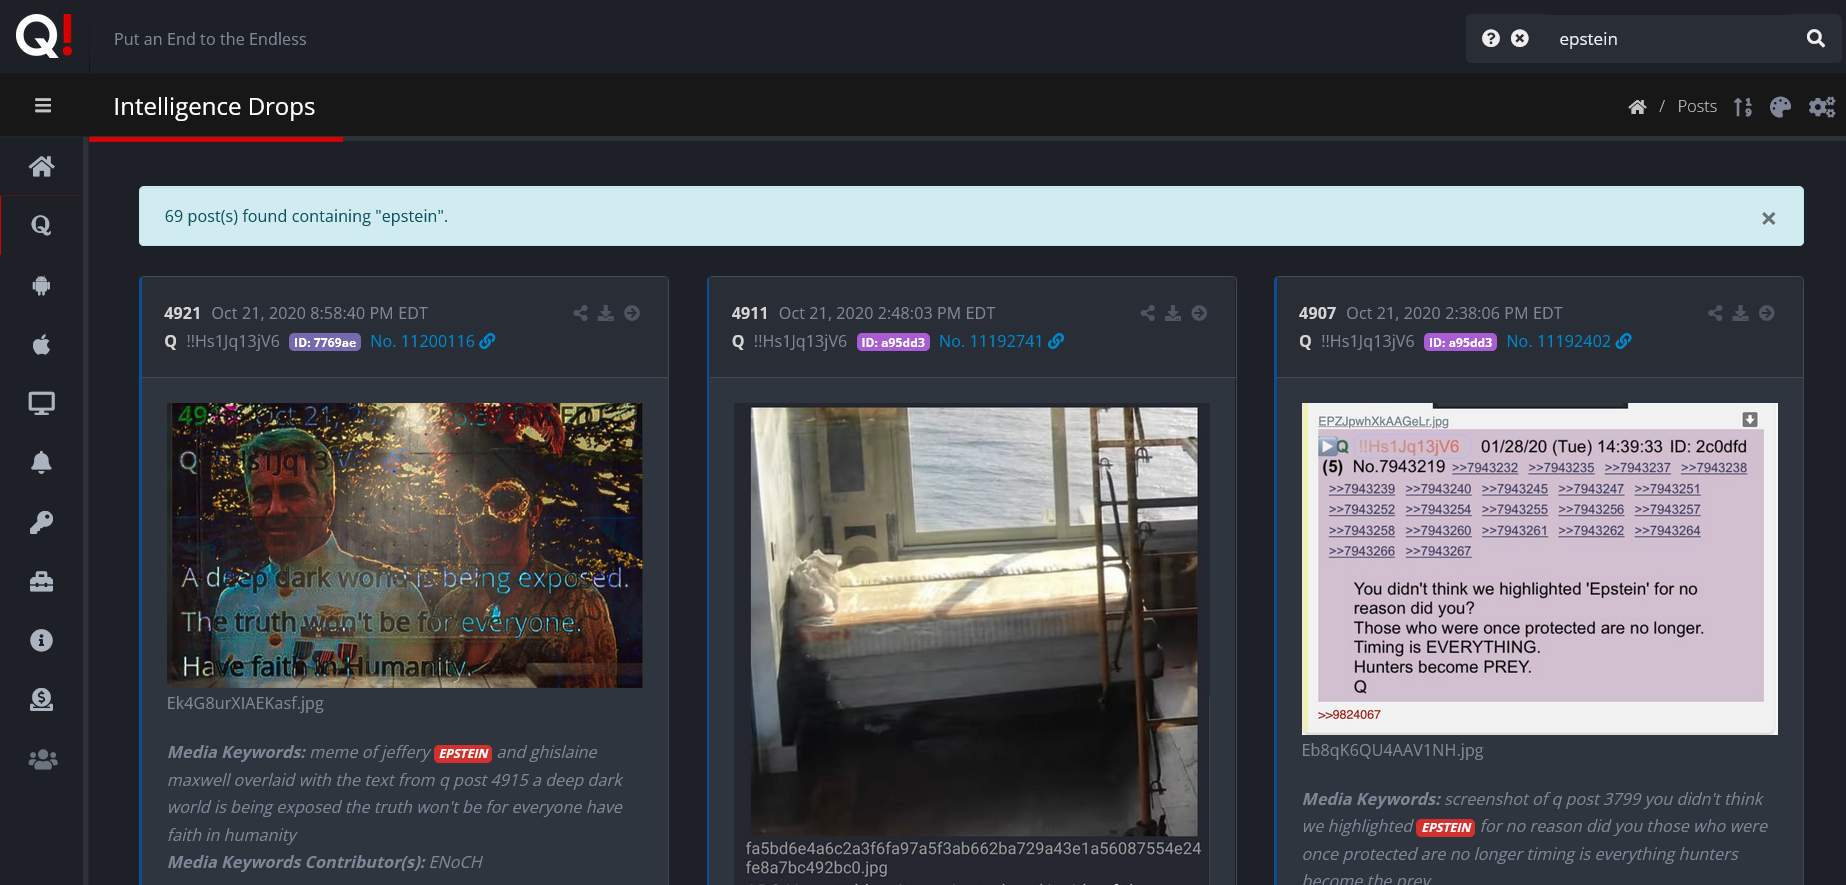
Task: Go to post 4921 arrow icon
Action: tap(632, 313)
